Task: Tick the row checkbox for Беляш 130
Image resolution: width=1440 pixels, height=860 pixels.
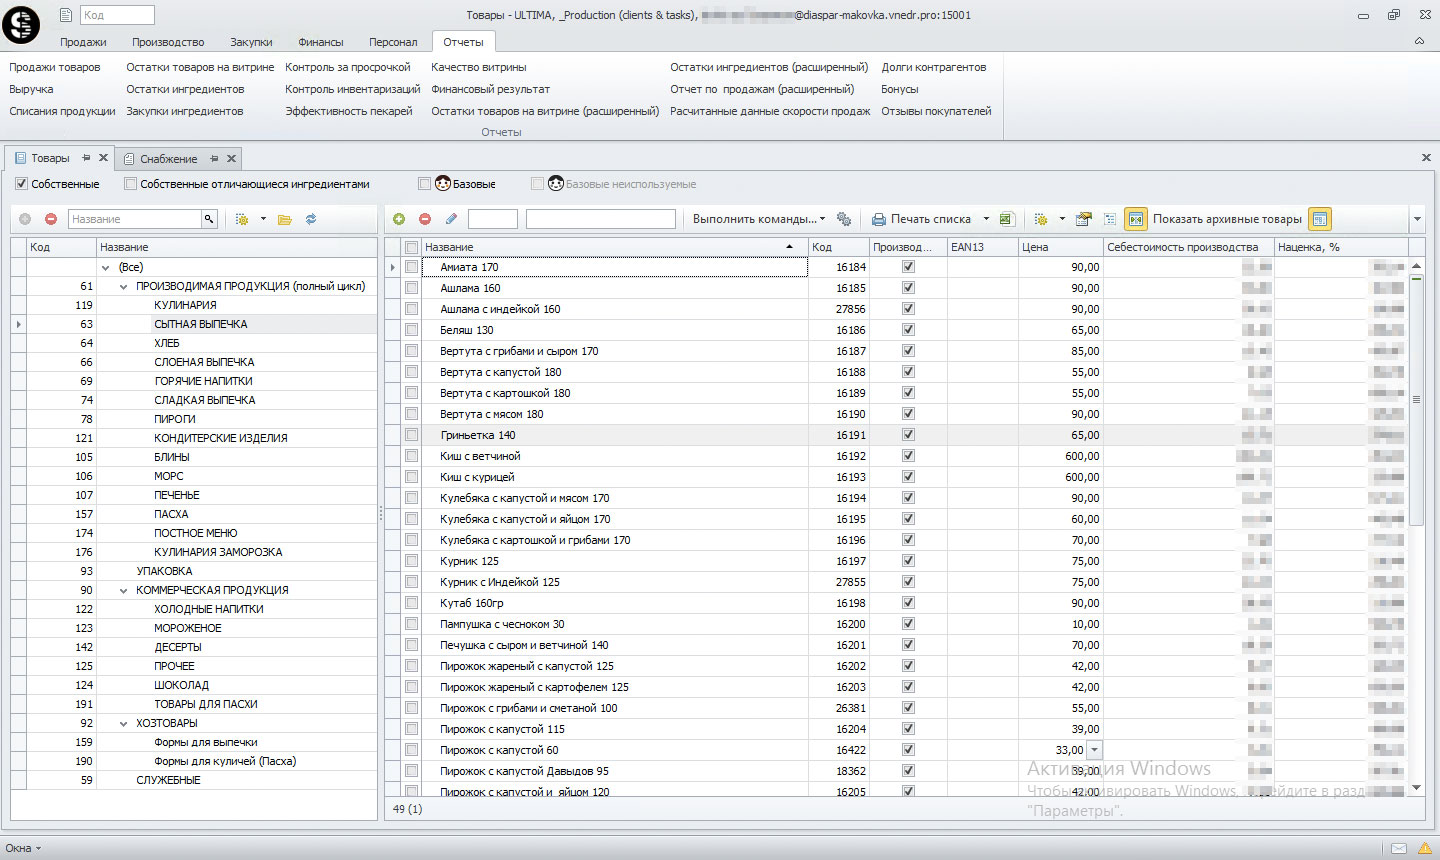Action: 411,330
